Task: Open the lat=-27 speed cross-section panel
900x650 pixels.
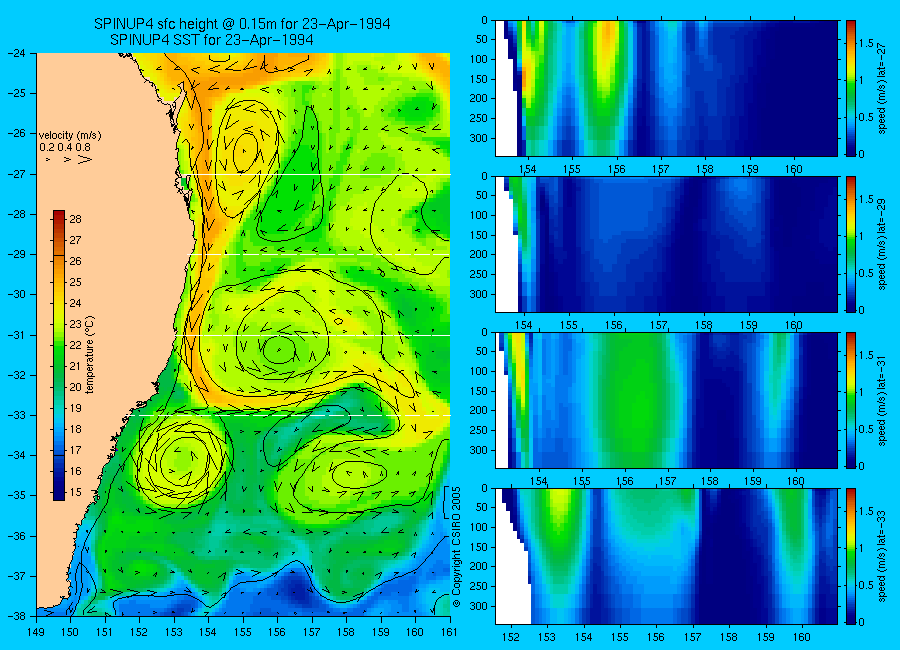Action: point(666,88)
